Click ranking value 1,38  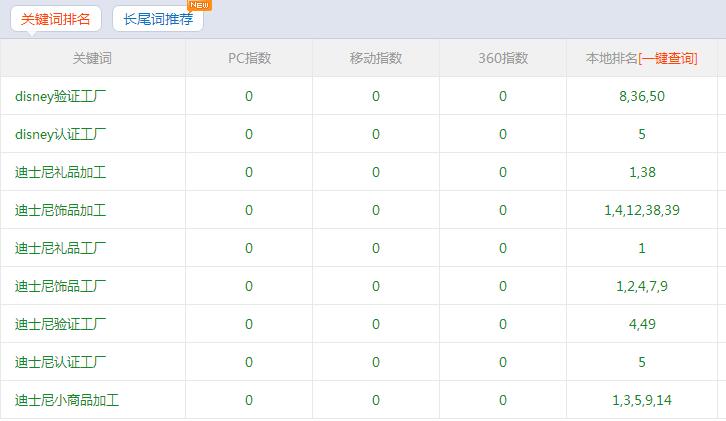(x=642, y=172)
